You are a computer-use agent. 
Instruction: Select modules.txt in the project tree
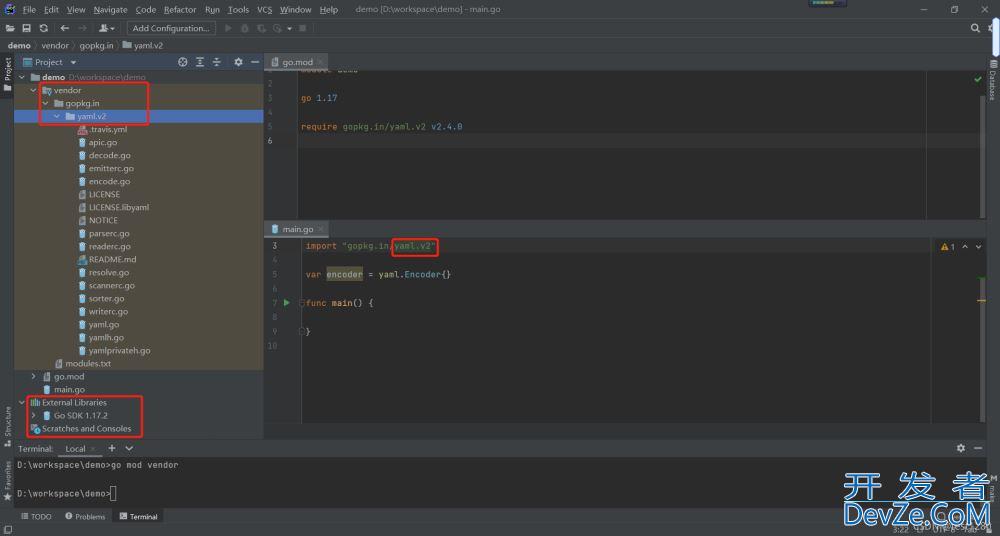pyautogui.click(x=88, y=363)
